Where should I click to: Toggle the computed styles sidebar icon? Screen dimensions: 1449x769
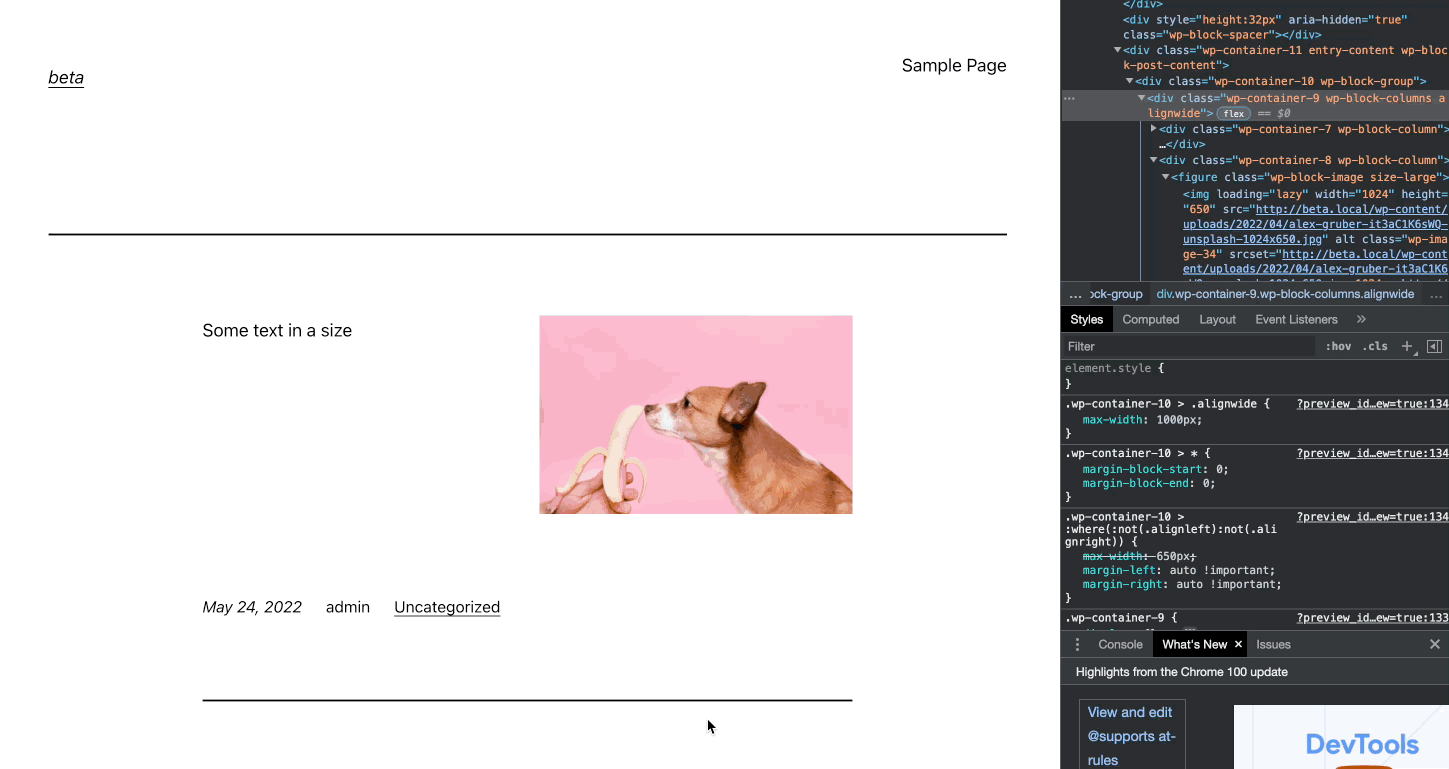(1434, 346)
